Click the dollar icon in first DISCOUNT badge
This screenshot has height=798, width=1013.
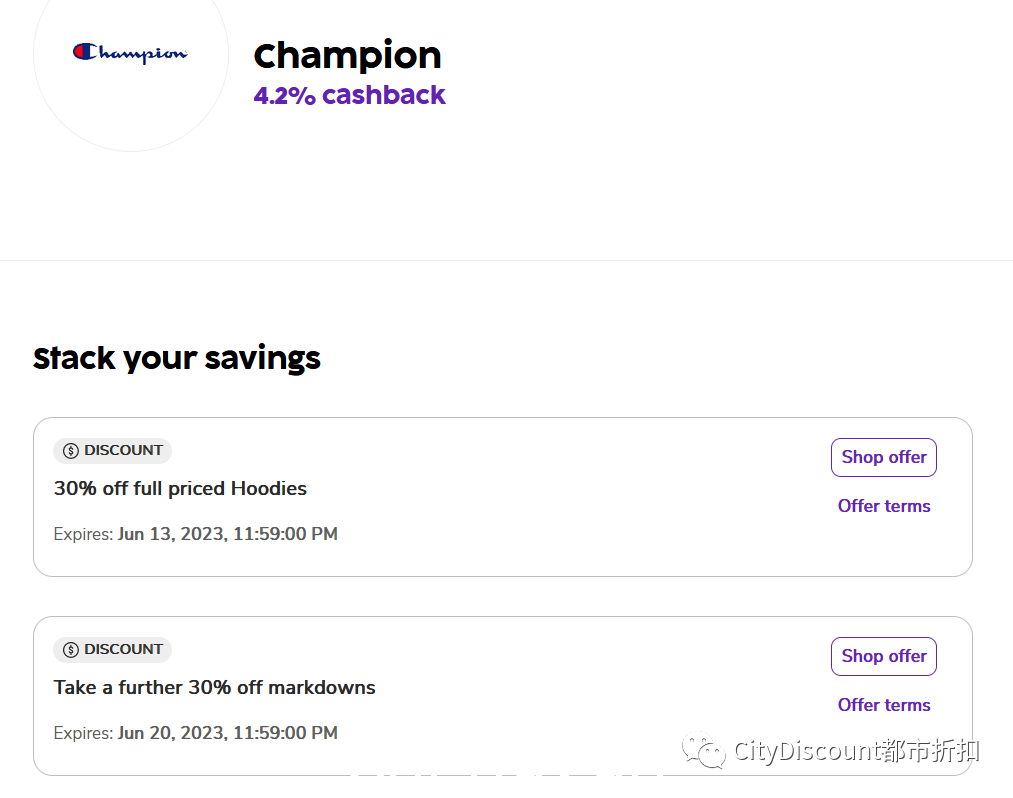point(70,451)
